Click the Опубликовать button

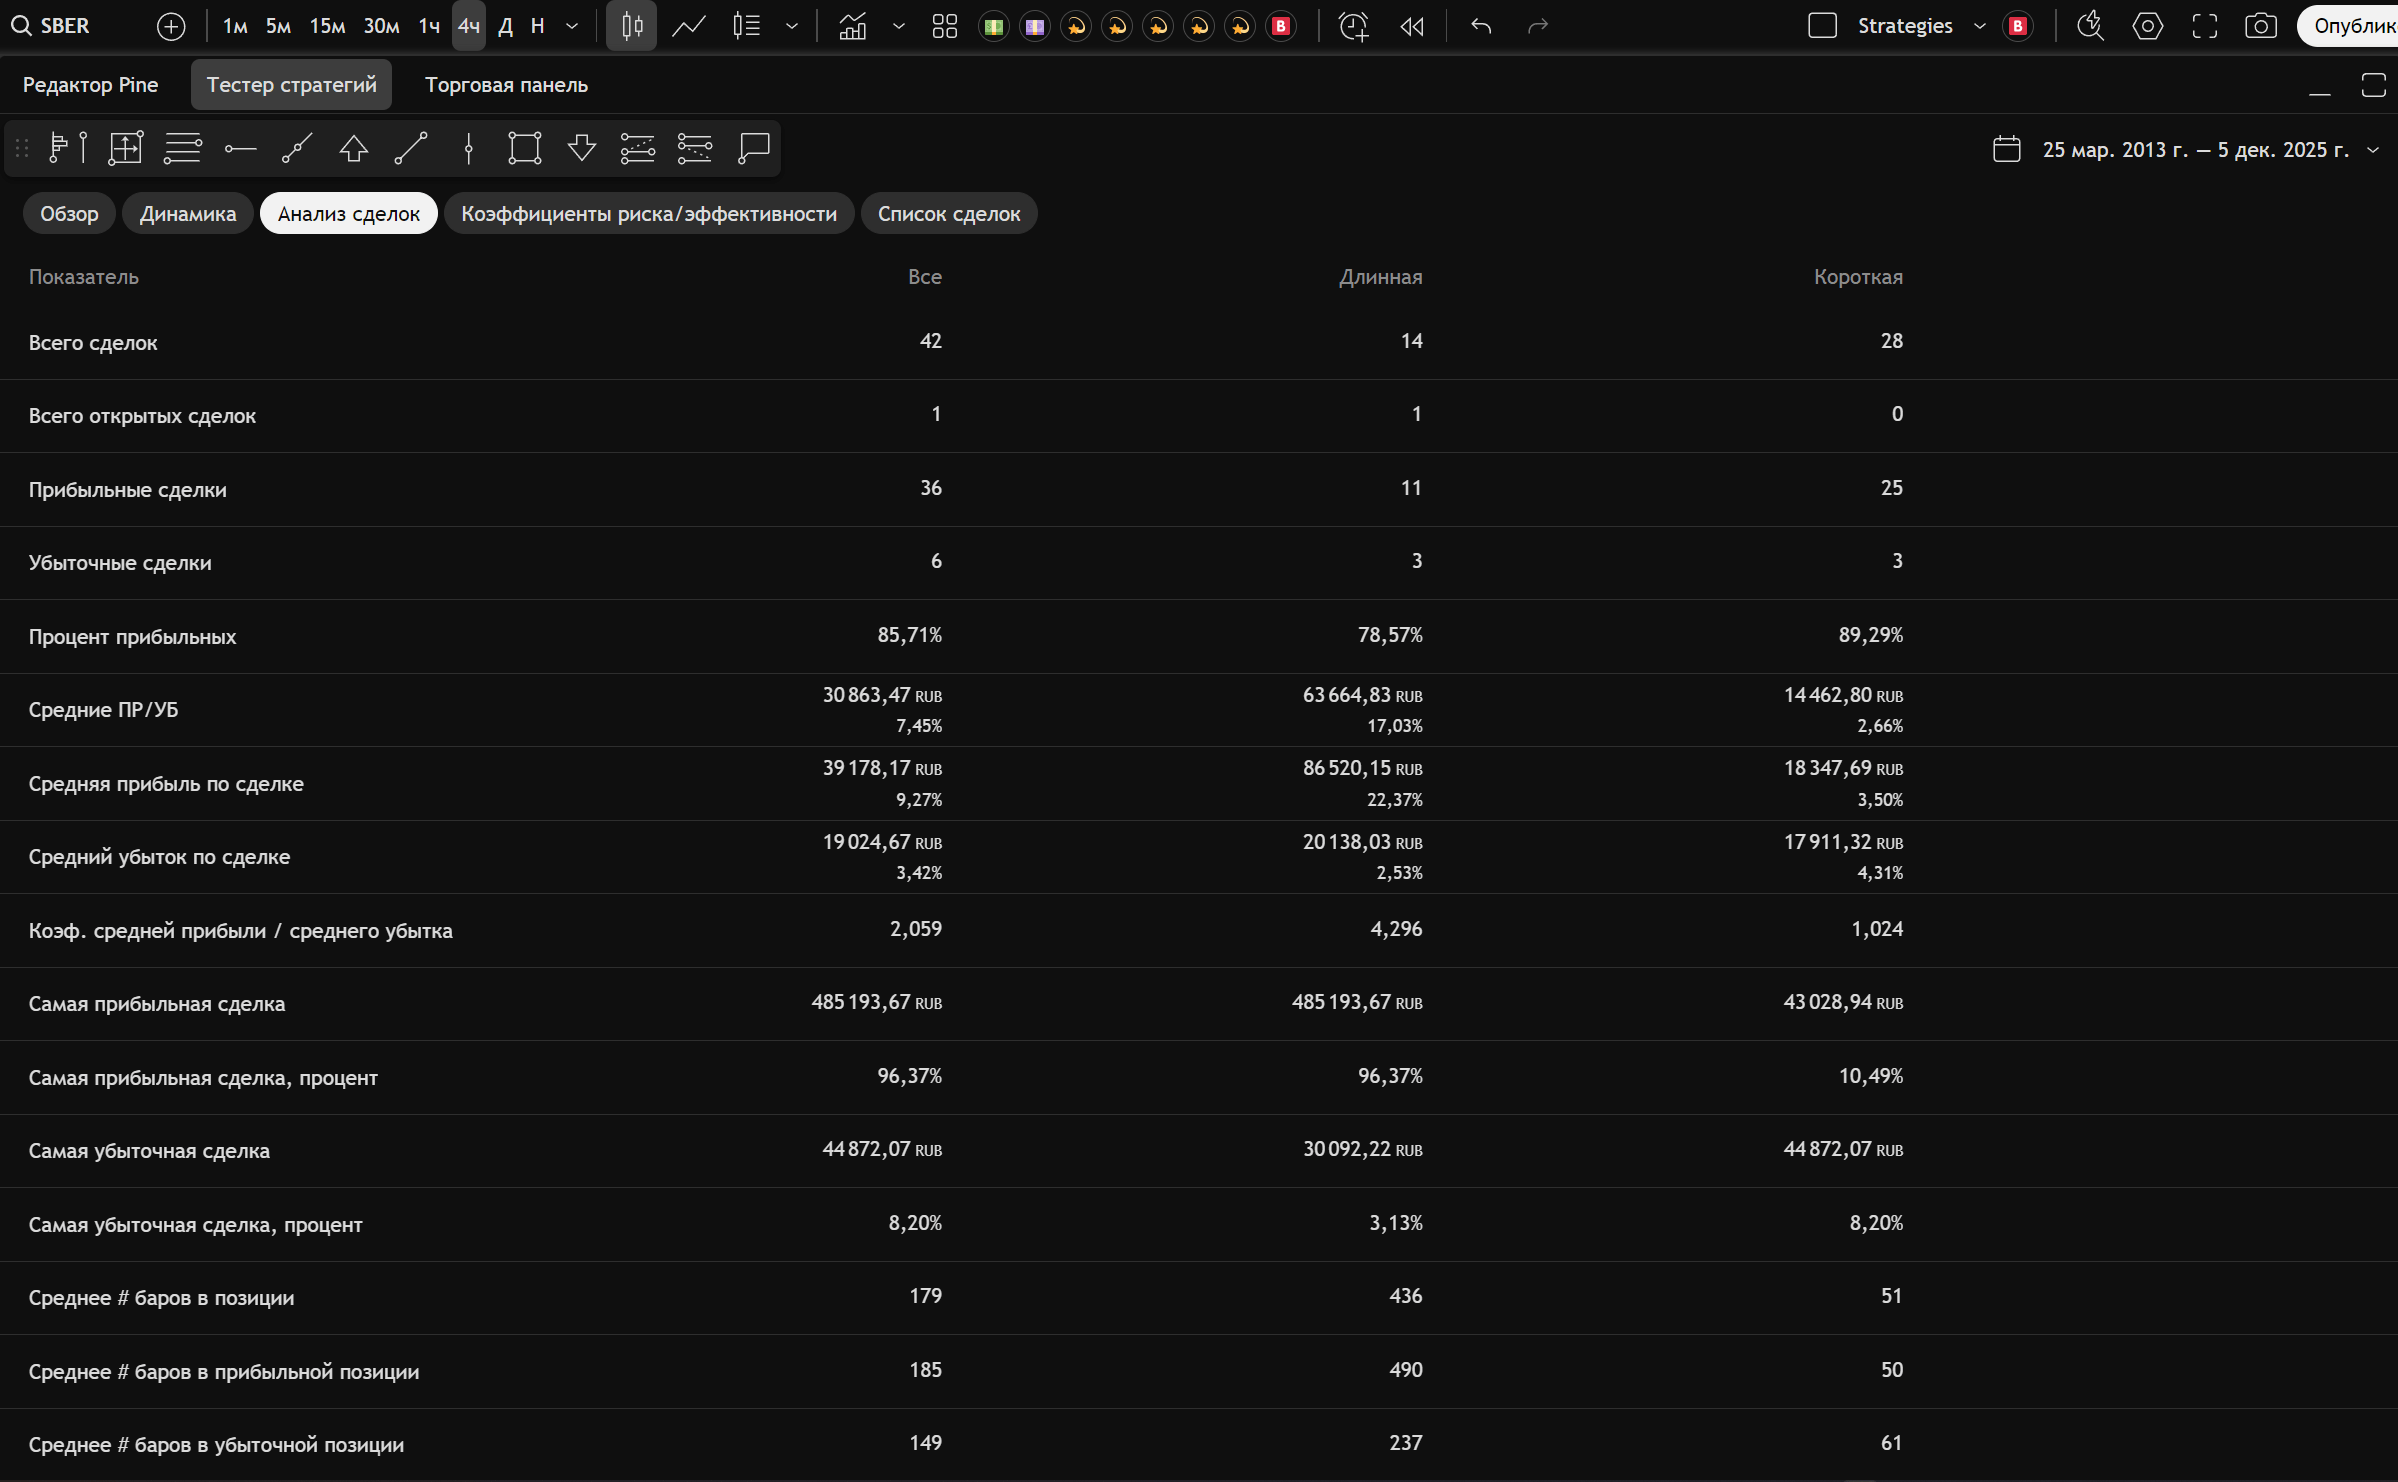2352,27
